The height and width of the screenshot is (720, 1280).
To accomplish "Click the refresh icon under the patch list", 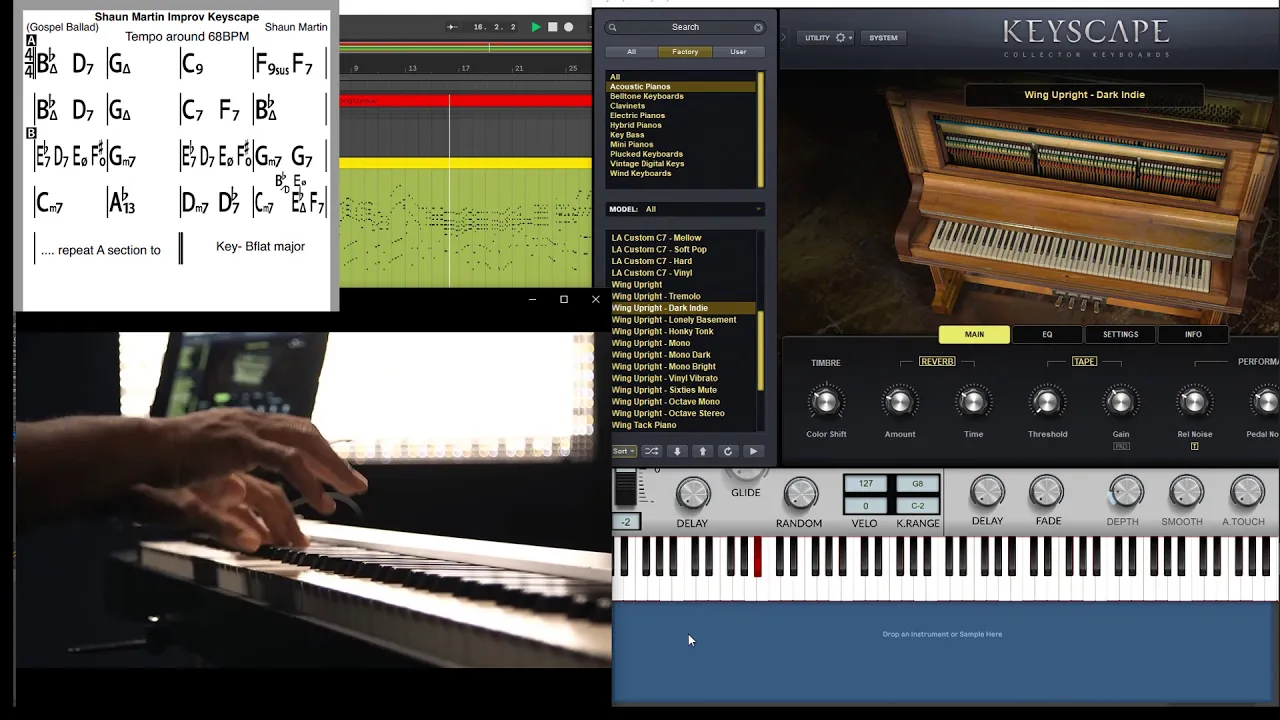I will 728,451.
